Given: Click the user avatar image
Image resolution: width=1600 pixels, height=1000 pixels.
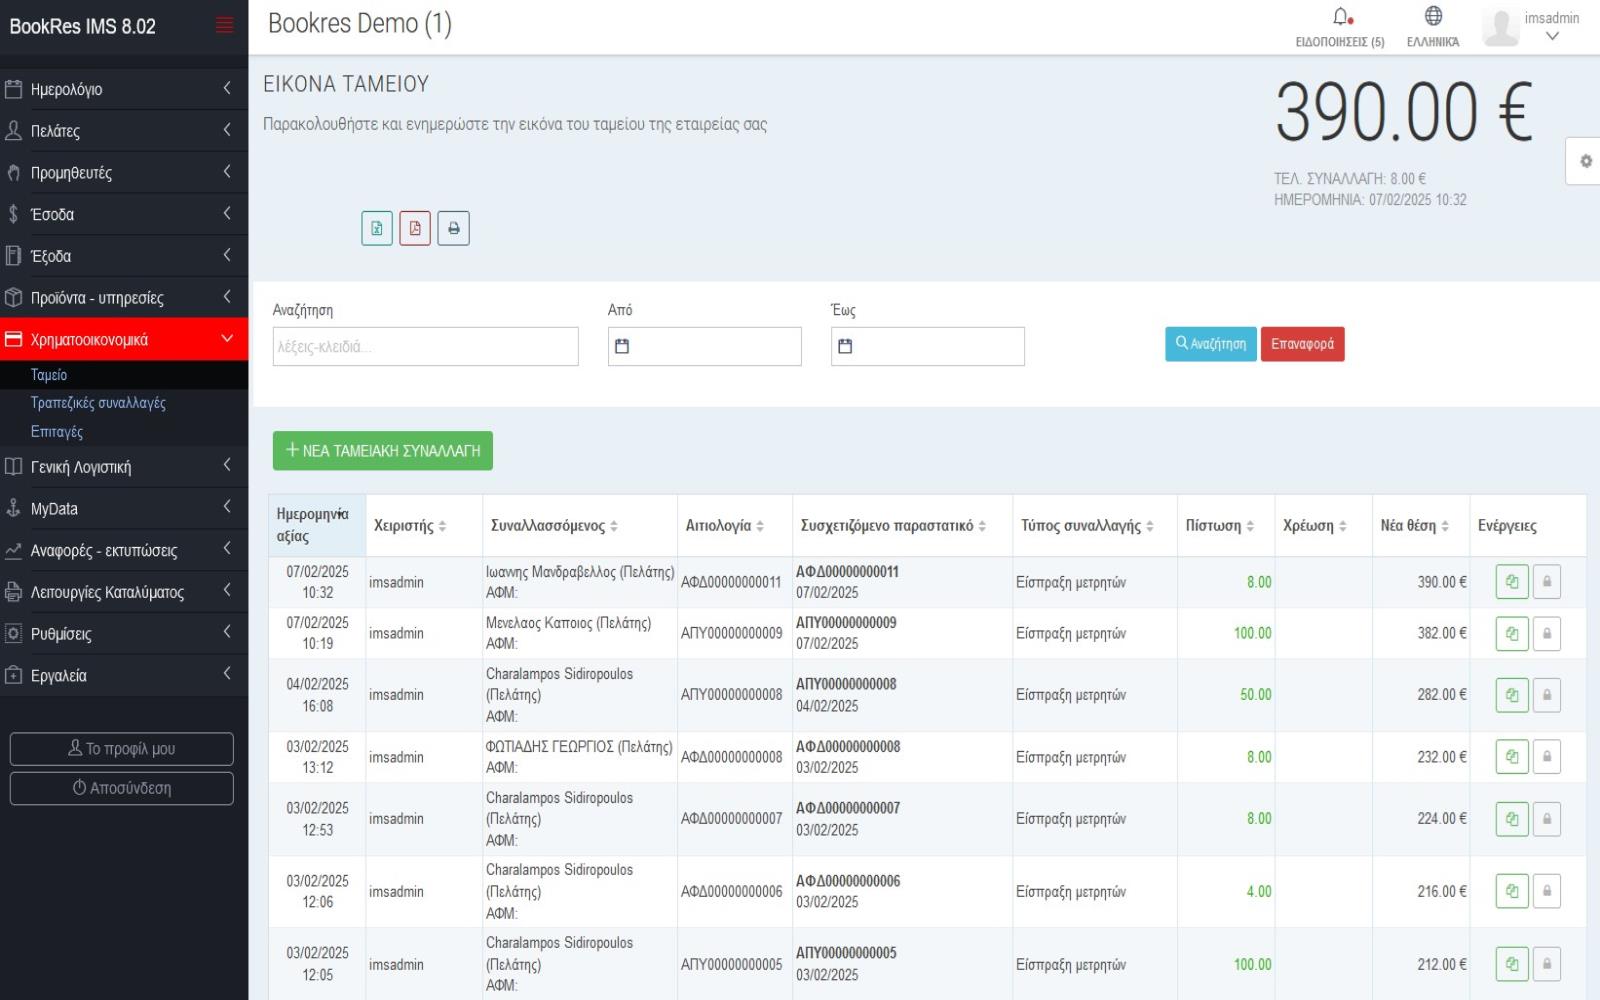Looking at the screenshot, I should 1501,27.
